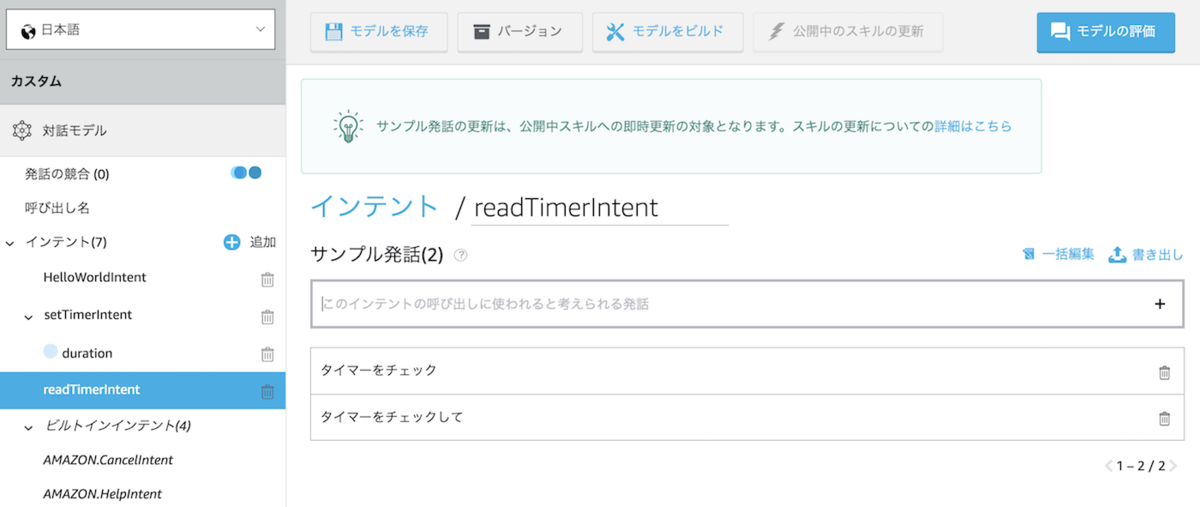Select the タイマーをチェック utterance row
This screenshot has height=507, width=1200.
pyautogui.click(x=747, y=371)
